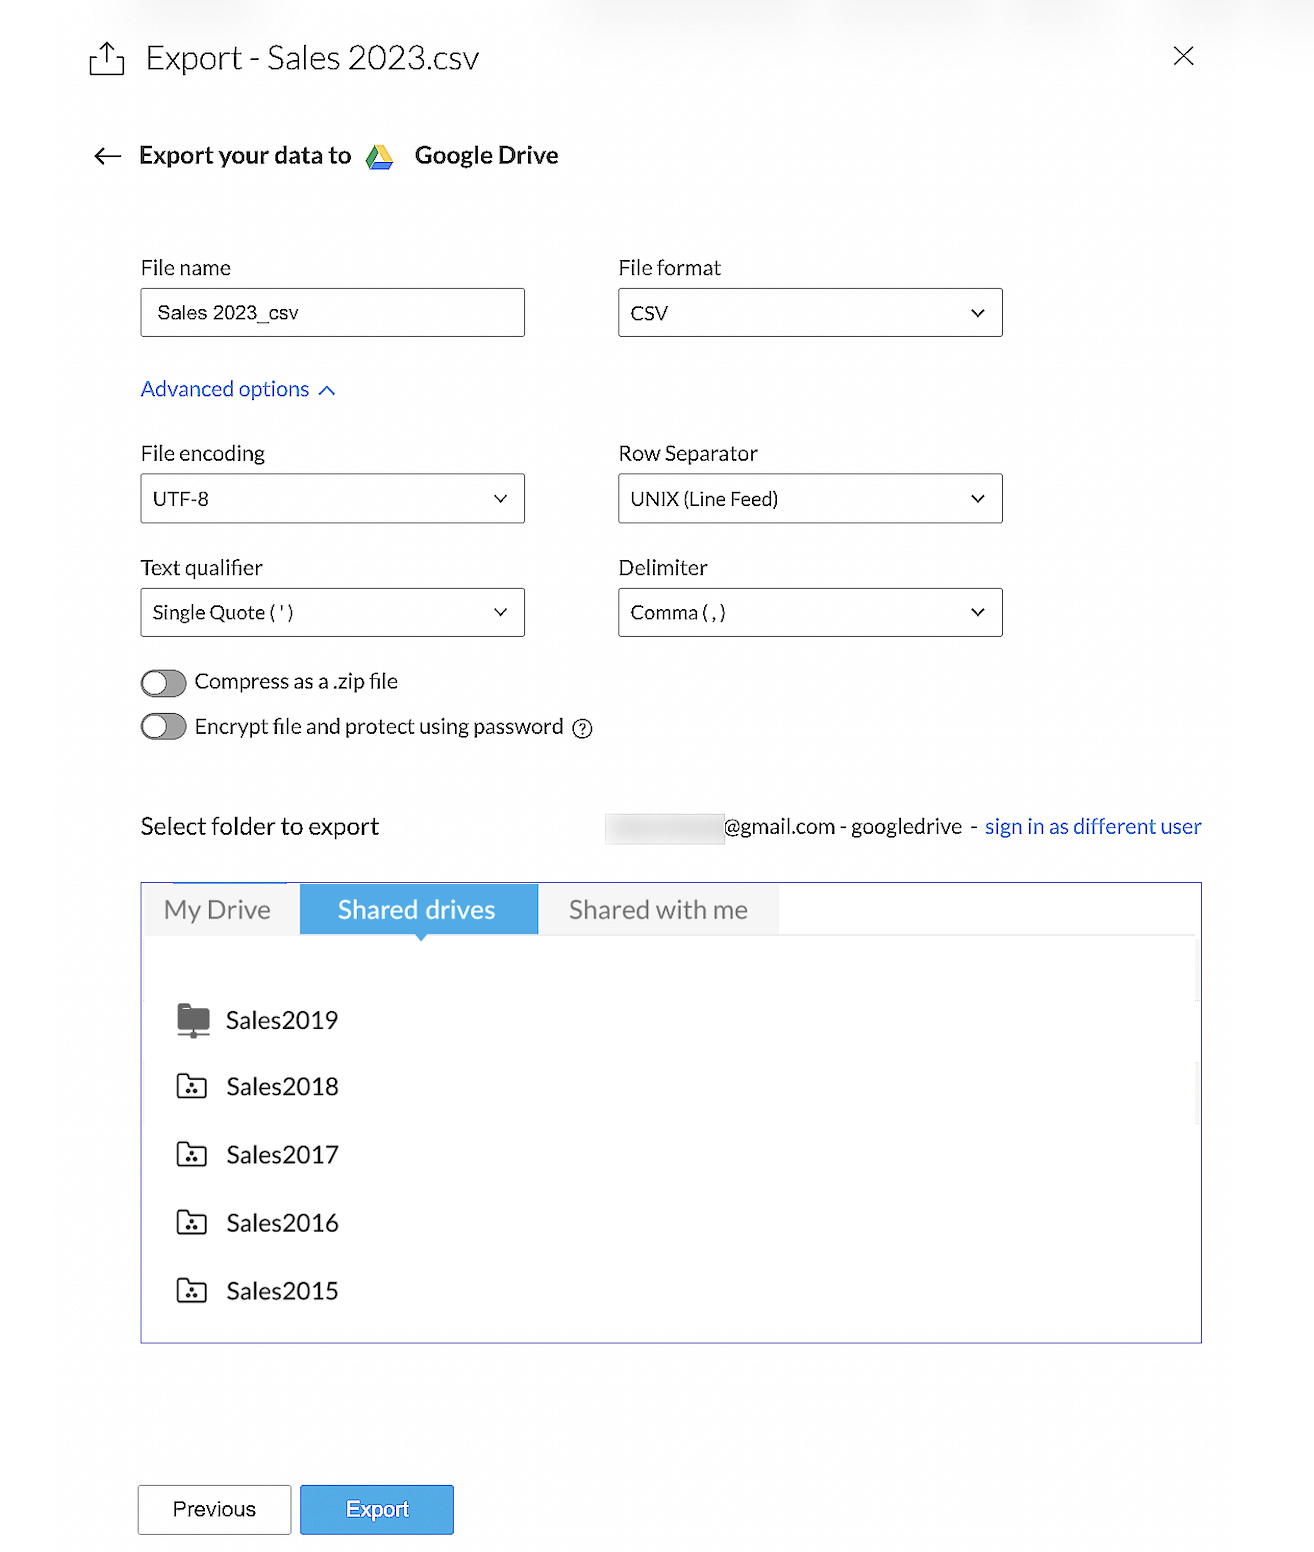The image size is (1314, 1552).
Task: Open the File encoding dropdown
Action: click(x=332, y=499)
